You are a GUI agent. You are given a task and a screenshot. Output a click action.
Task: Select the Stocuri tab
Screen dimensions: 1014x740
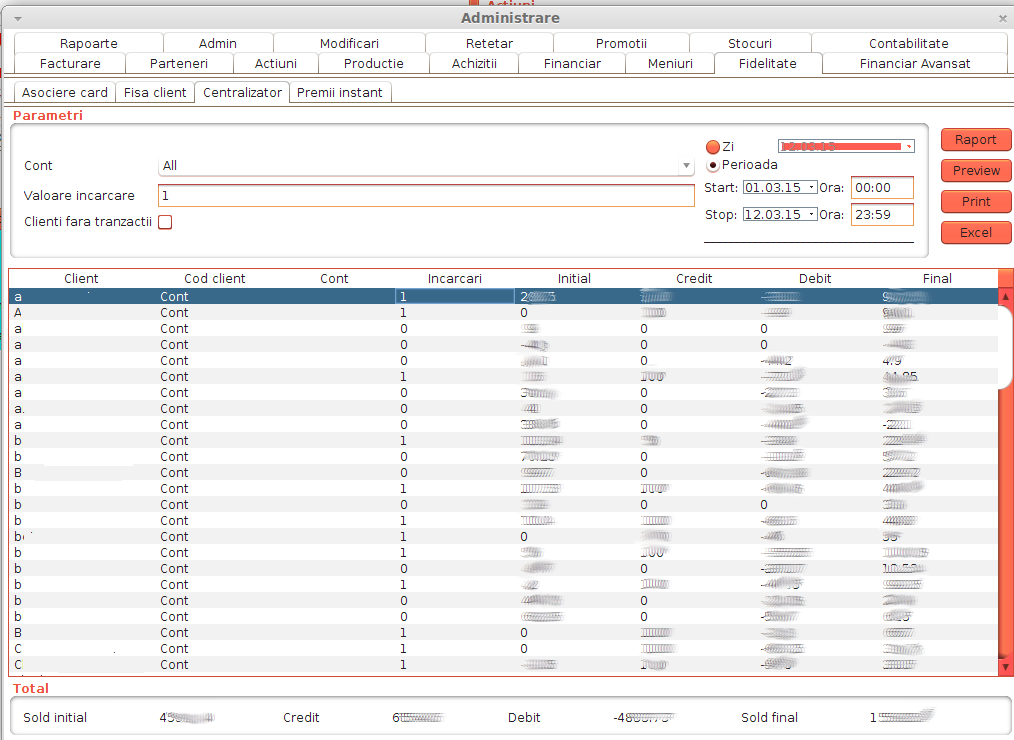(x=750, y=43)
